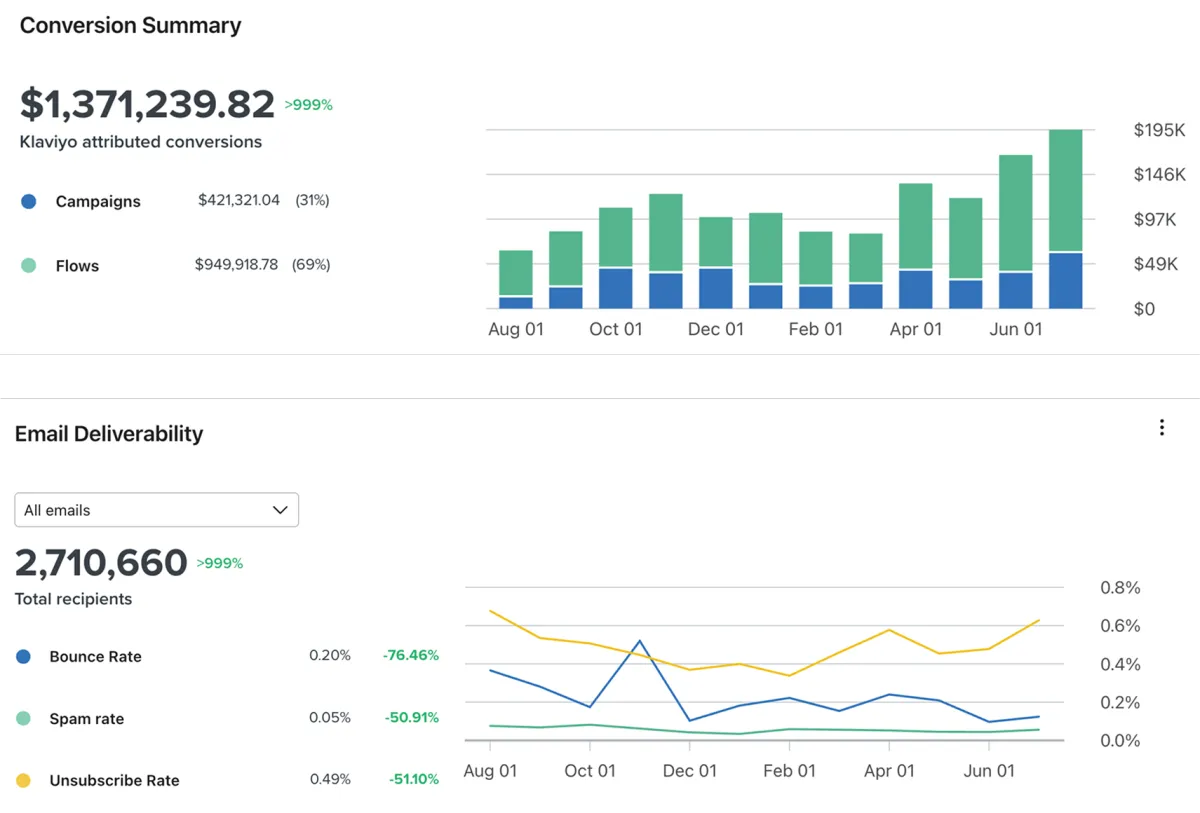Click the chevron in All emails selector
Screen dimensions: 1200x813
pos(280,510)
